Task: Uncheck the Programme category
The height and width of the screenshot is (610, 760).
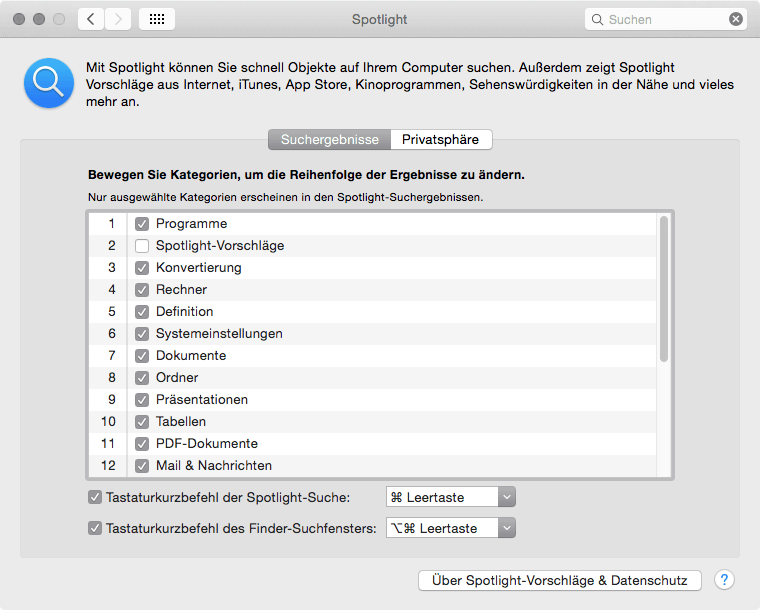Action: [142, 224]
